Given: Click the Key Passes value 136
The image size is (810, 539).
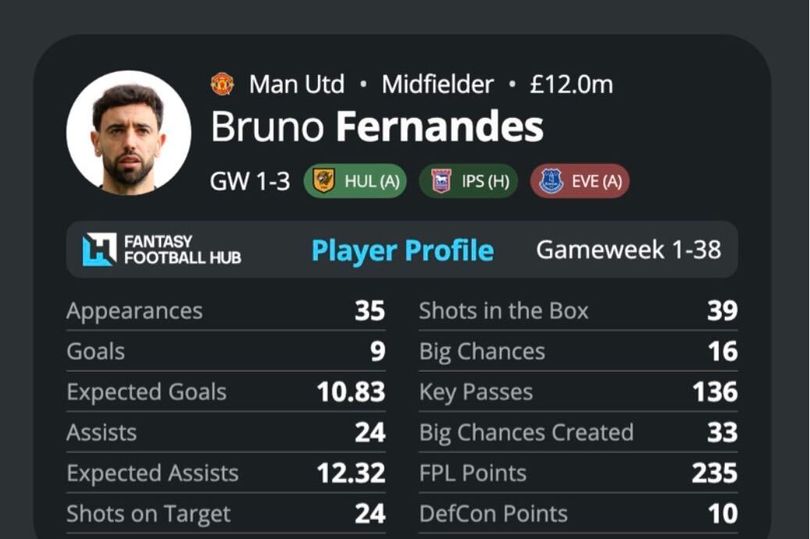Looking at the screenshot, I should [x=715, y=392].
